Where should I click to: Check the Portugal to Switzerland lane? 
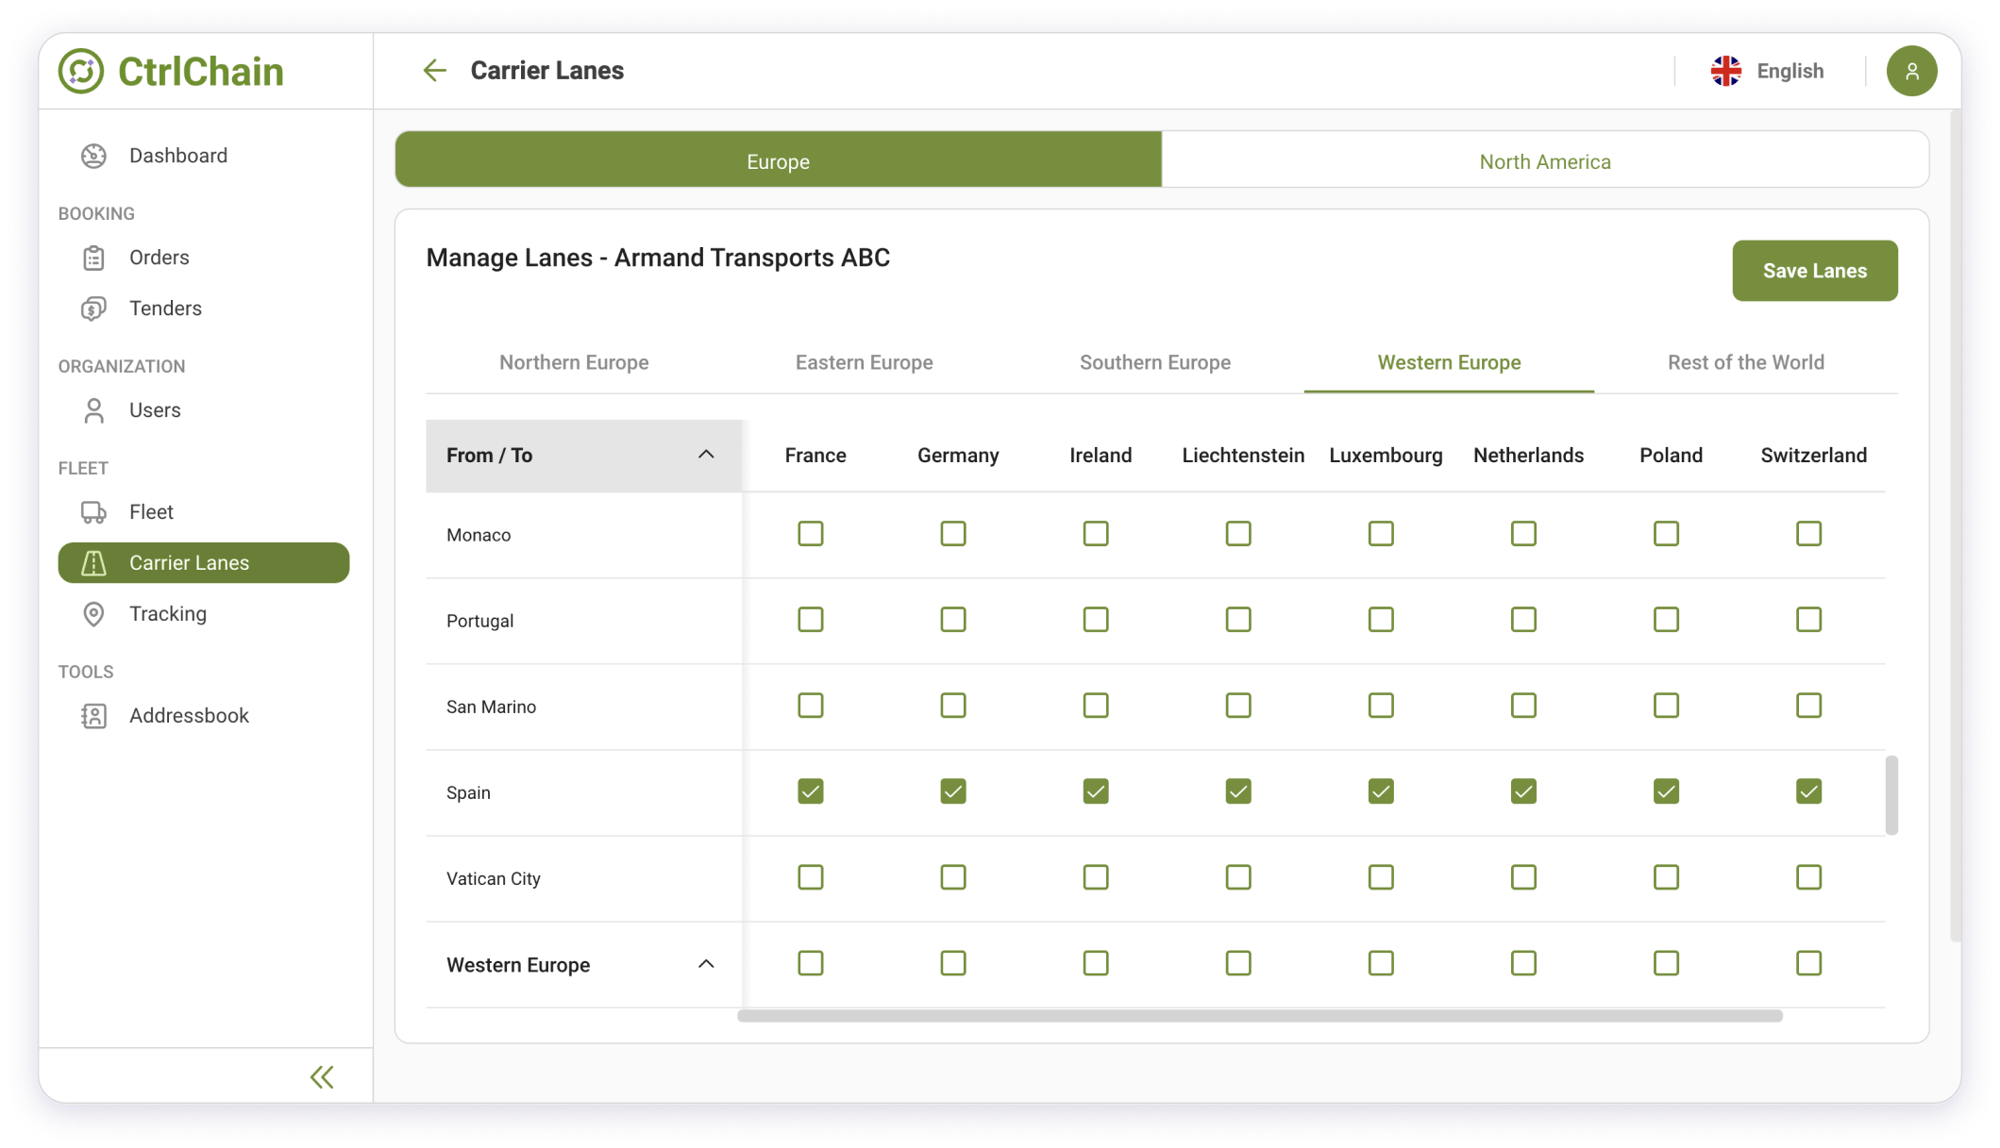1808,620
